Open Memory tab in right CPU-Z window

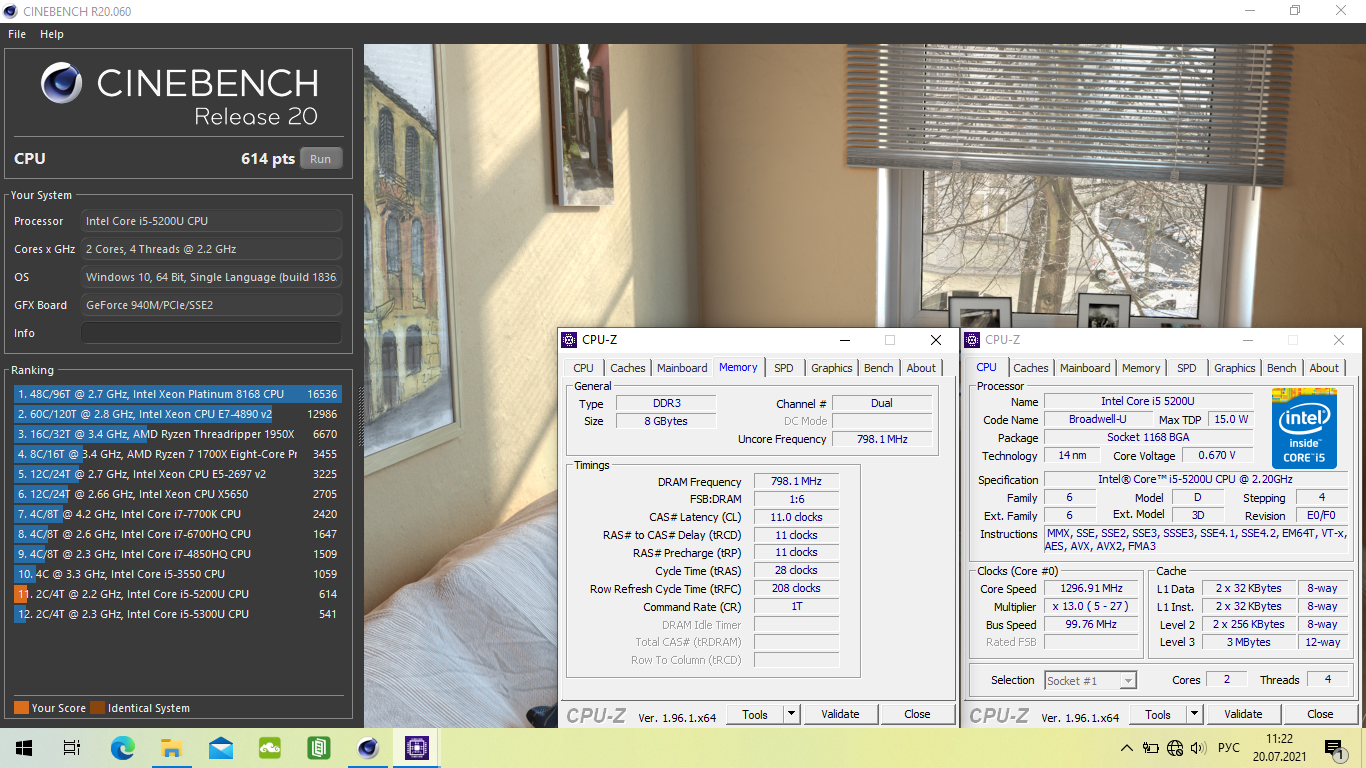click(1141, 368)
